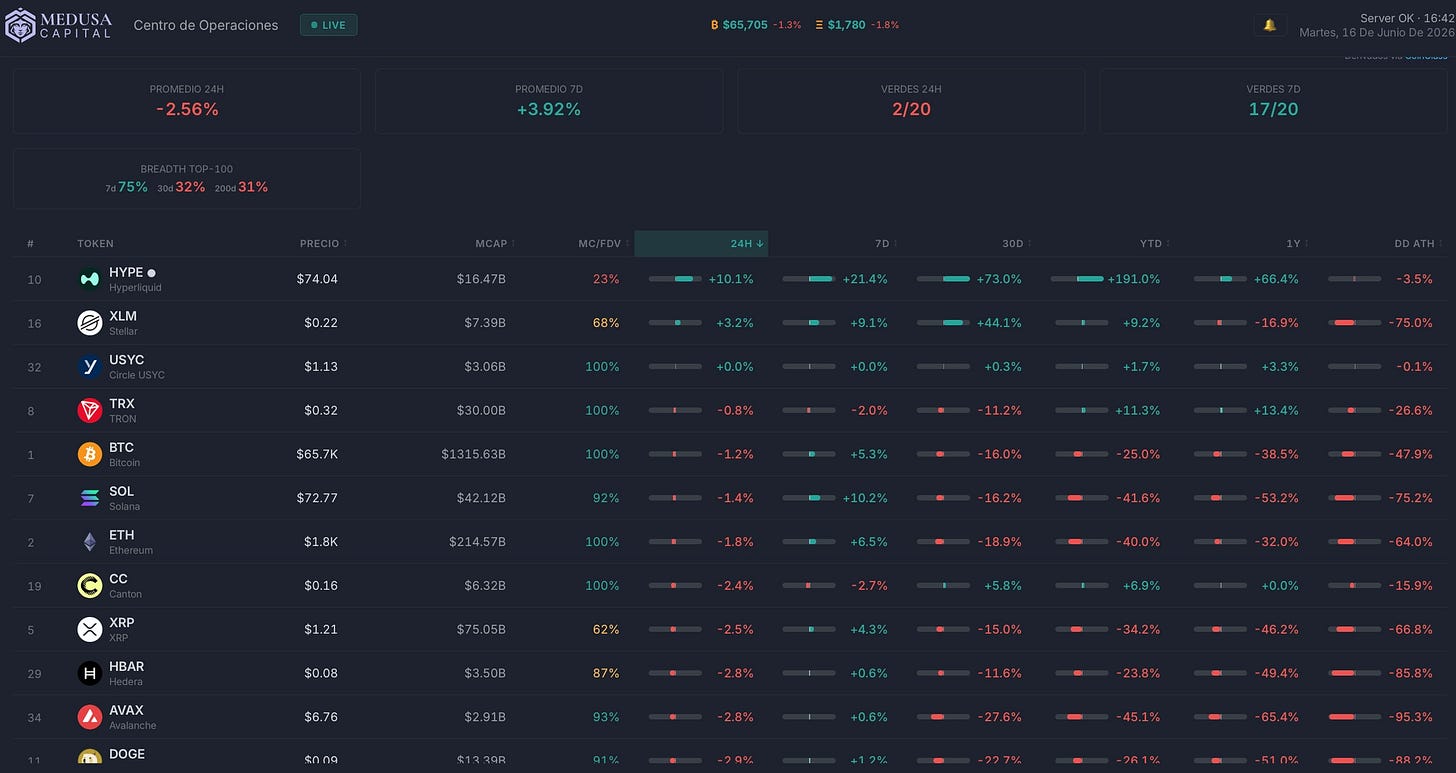Toggle the LIVE status indicator

click(x=329, y=25)
